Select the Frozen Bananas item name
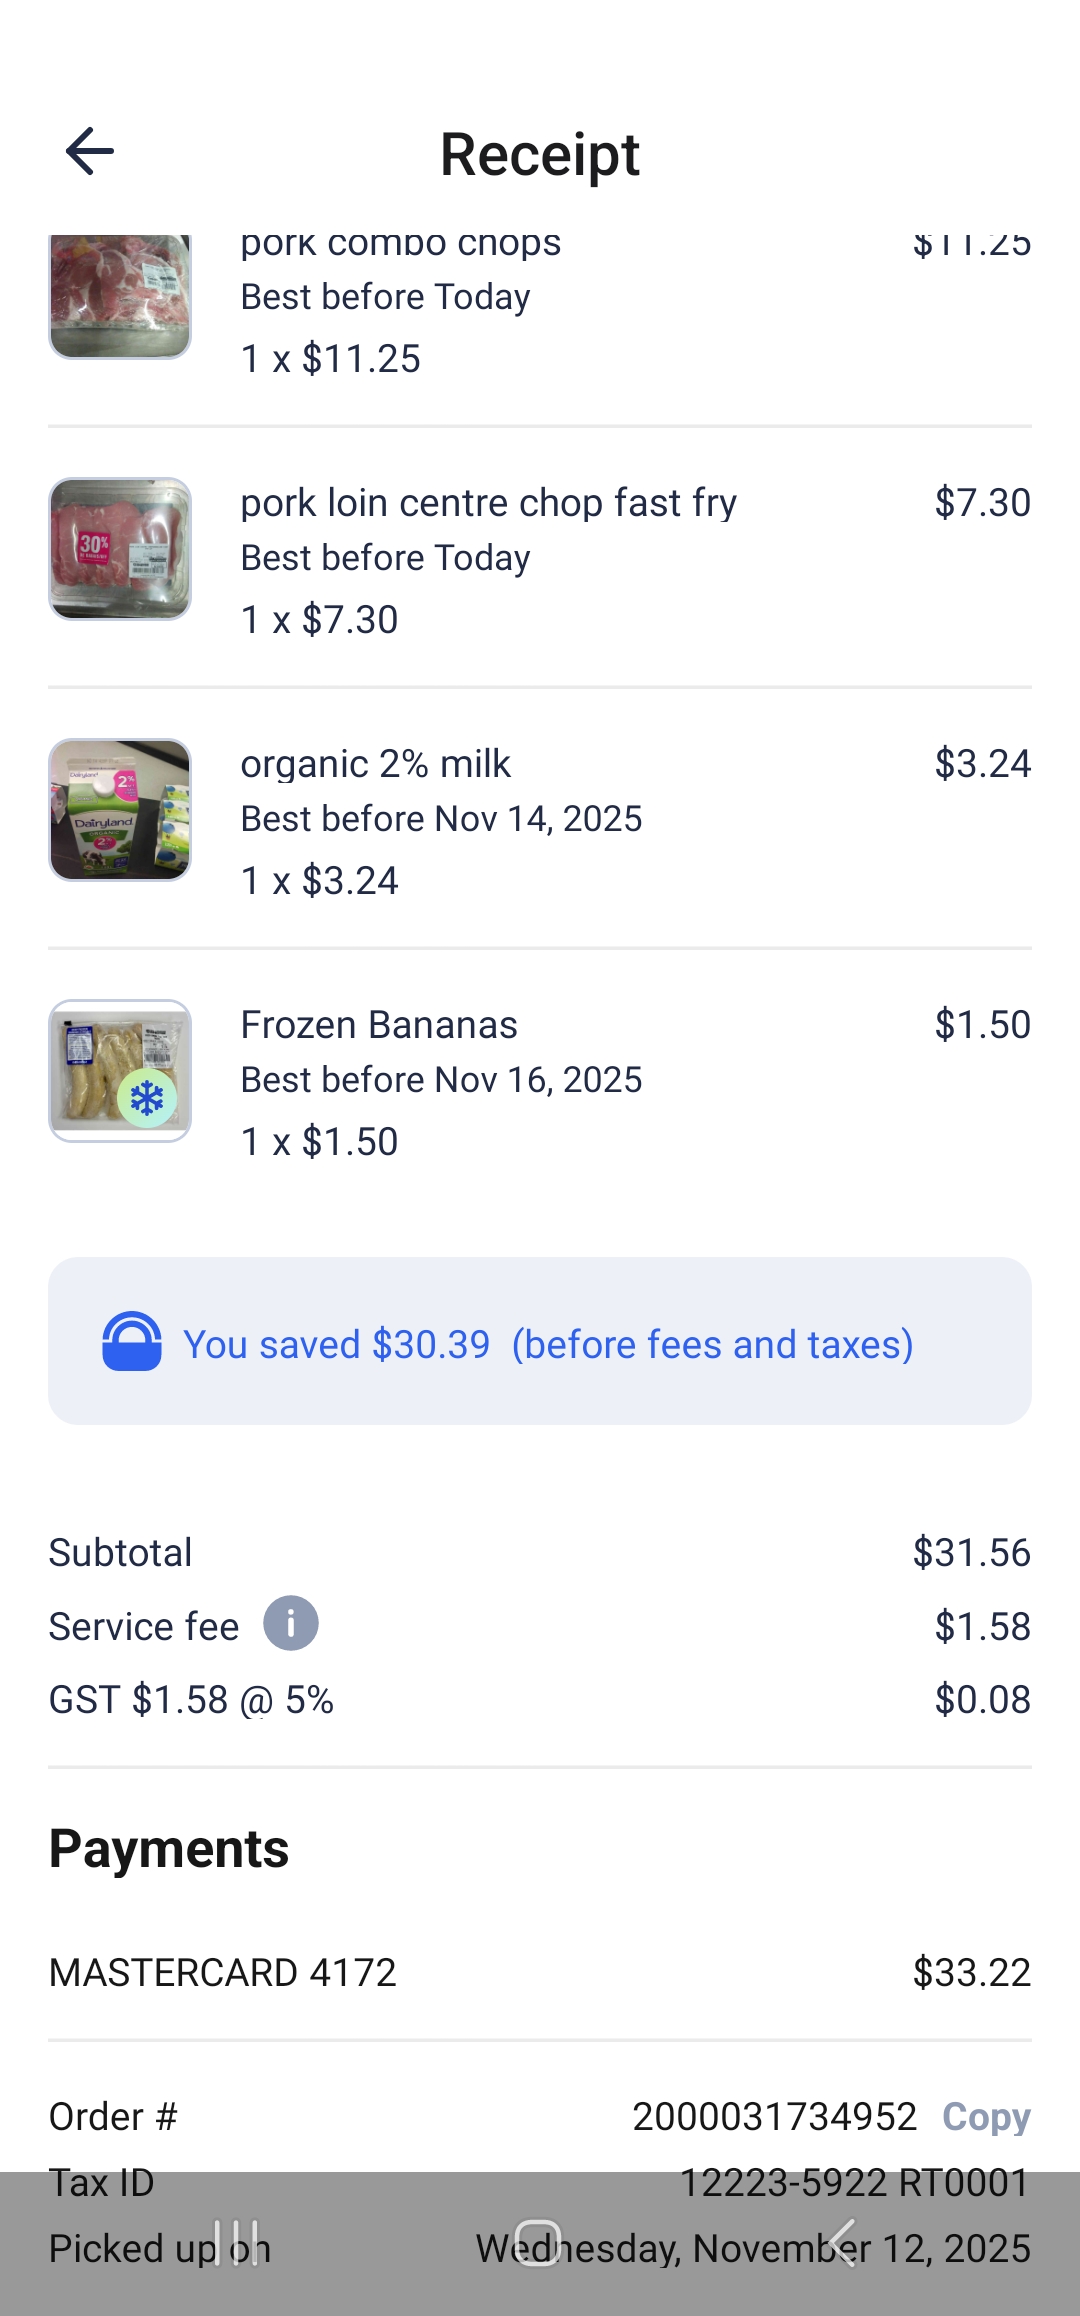Screen dimensions: 1080x2316 [x=379, y=1025]
